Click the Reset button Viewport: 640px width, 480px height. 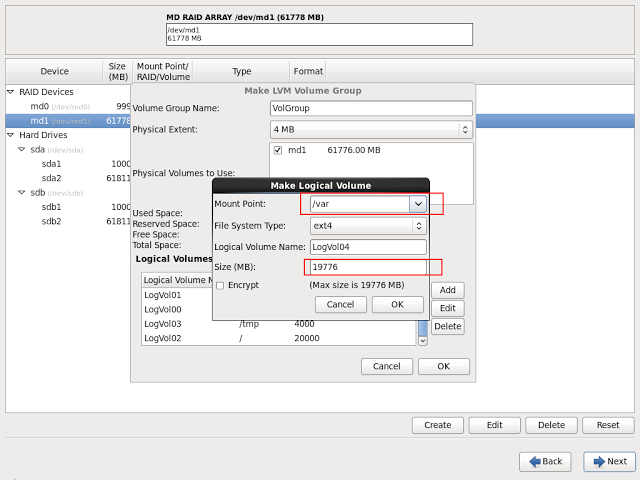coord(608,425)
